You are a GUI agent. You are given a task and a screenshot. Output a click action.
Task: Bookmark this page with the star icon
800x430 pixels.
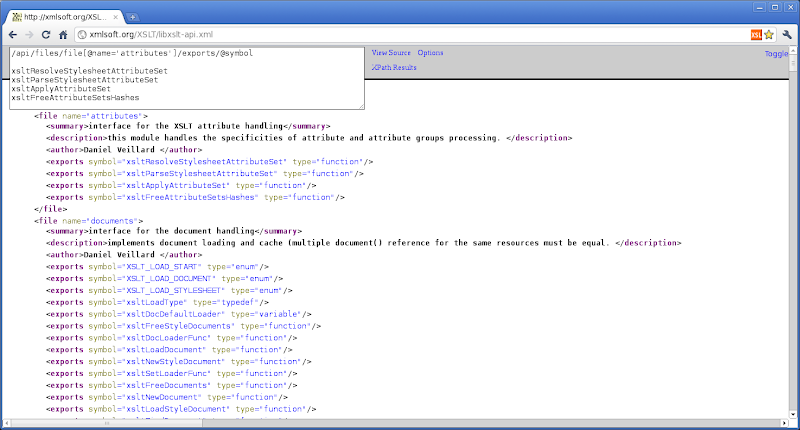[769, 35]
